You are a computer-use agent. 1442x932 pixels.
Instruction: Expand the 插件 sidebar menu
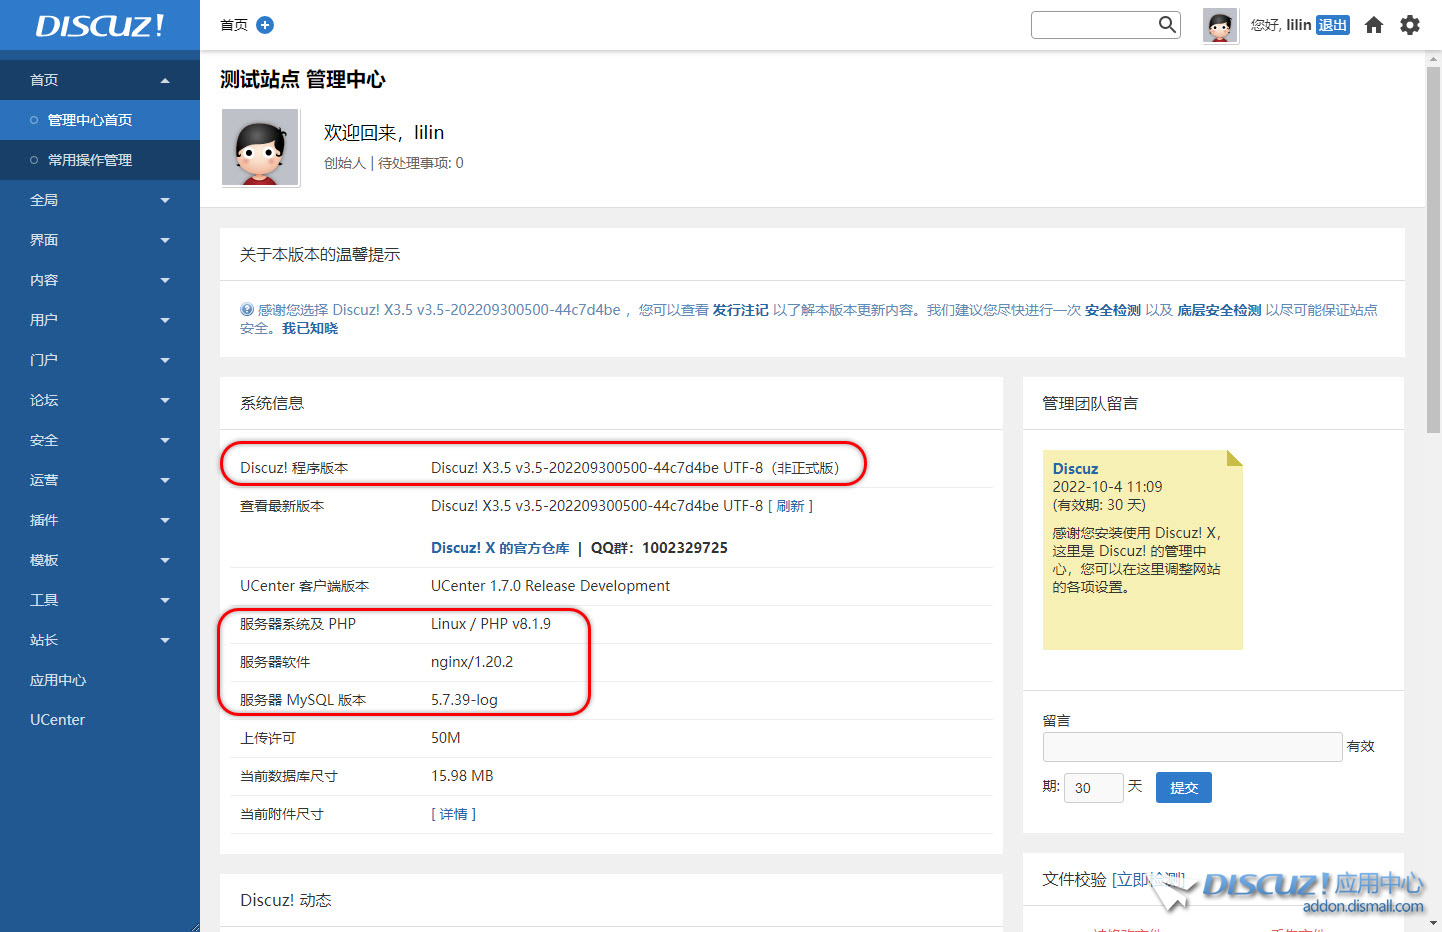tap(100, 520)
